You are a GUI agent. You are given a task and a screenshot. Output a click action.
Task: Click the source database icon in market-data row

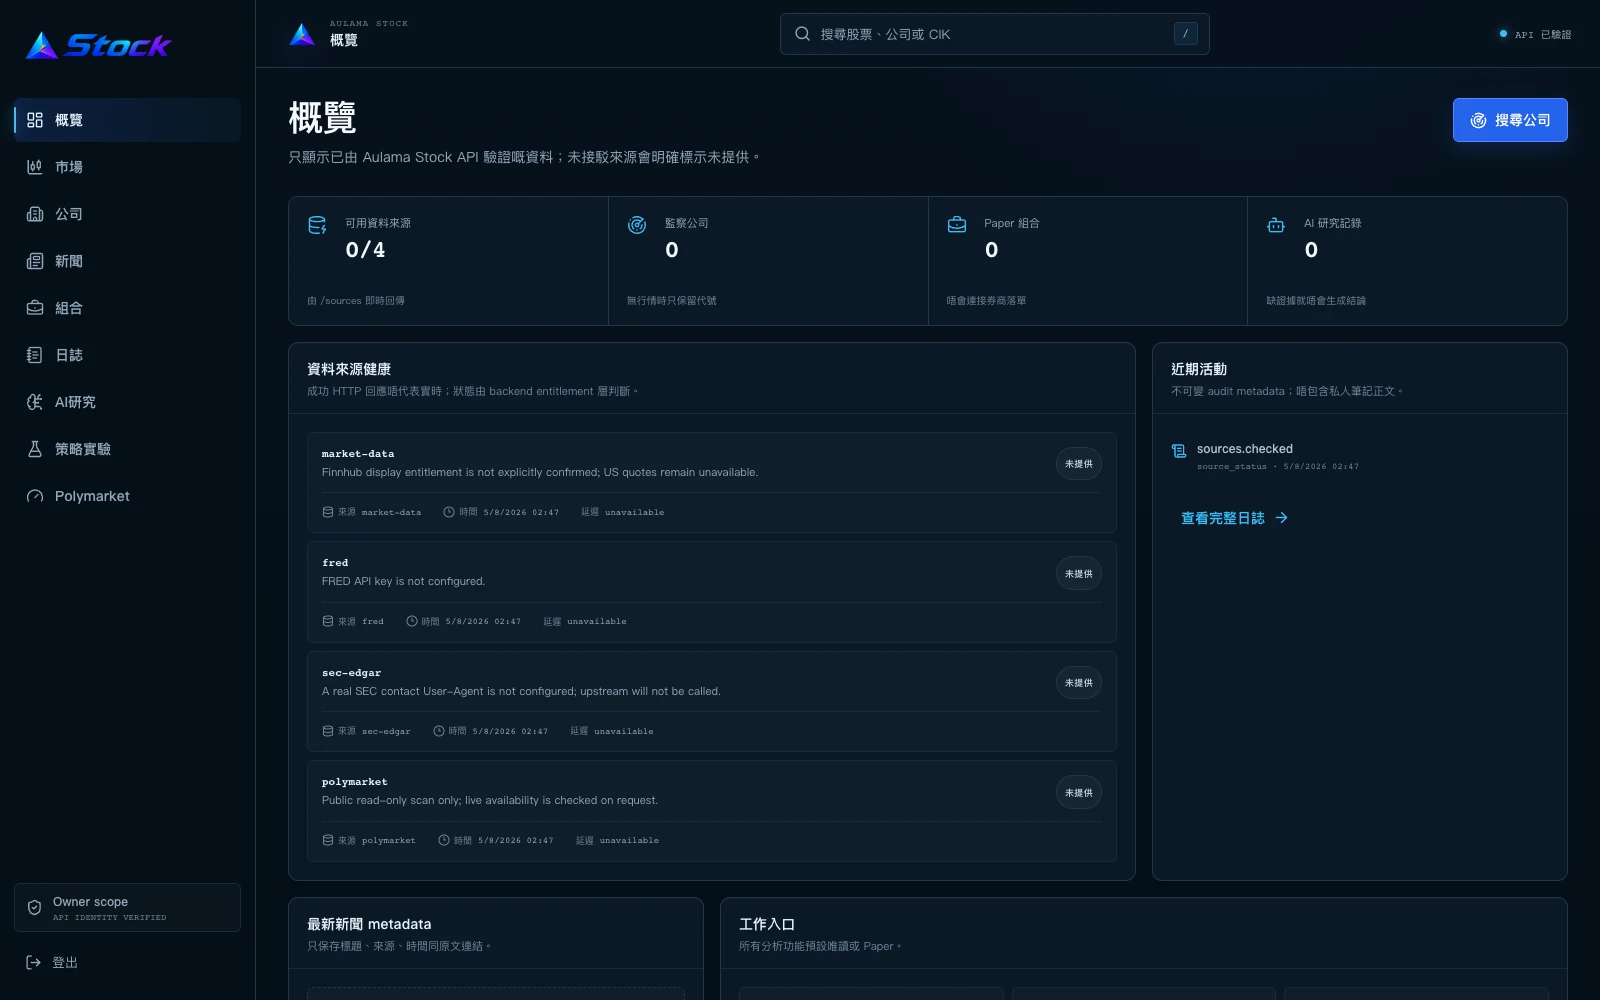click(x=328, y=512)
